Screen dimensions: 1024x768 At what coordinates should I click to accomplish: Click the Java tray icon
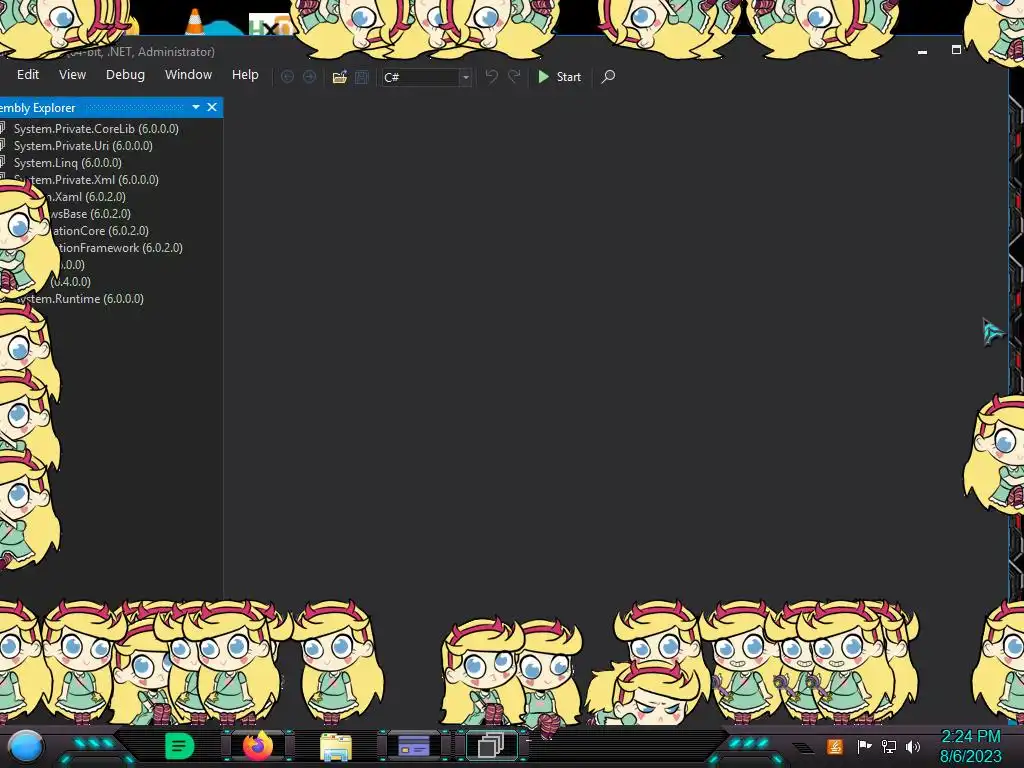pos(835,746)
